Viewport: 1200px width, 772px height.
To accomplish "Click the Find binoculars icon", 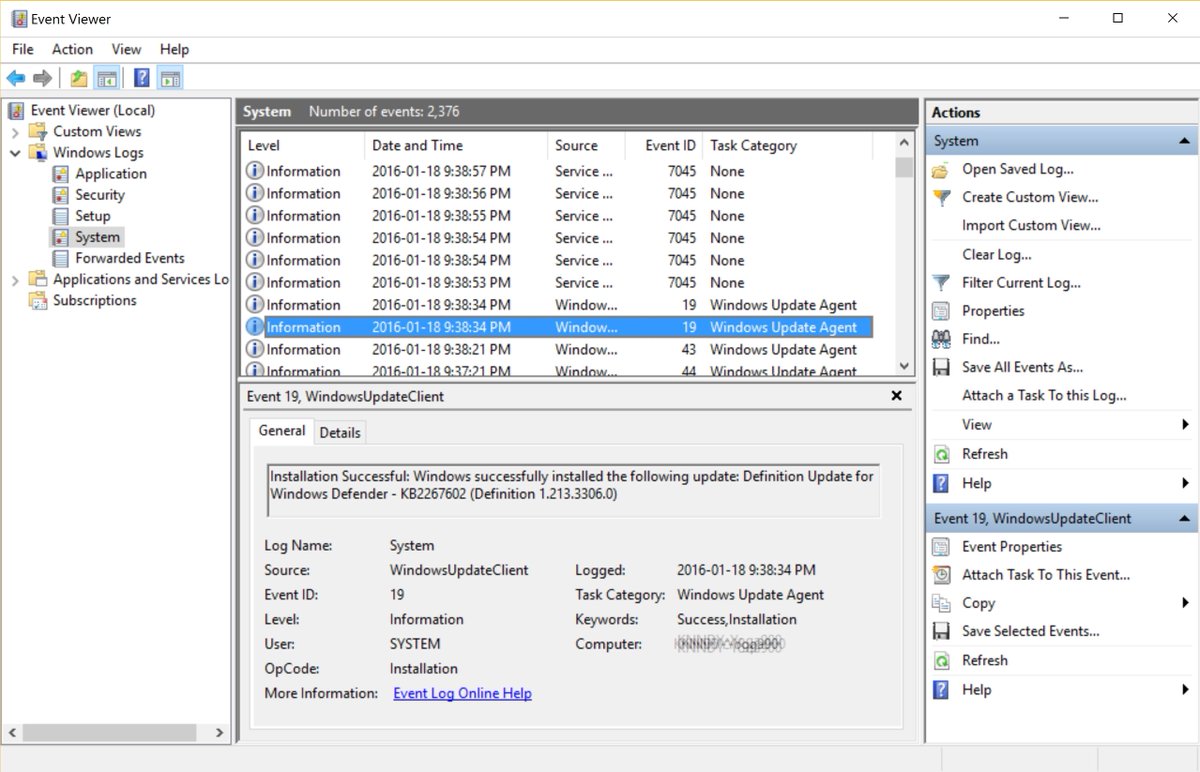I will 941,339.
